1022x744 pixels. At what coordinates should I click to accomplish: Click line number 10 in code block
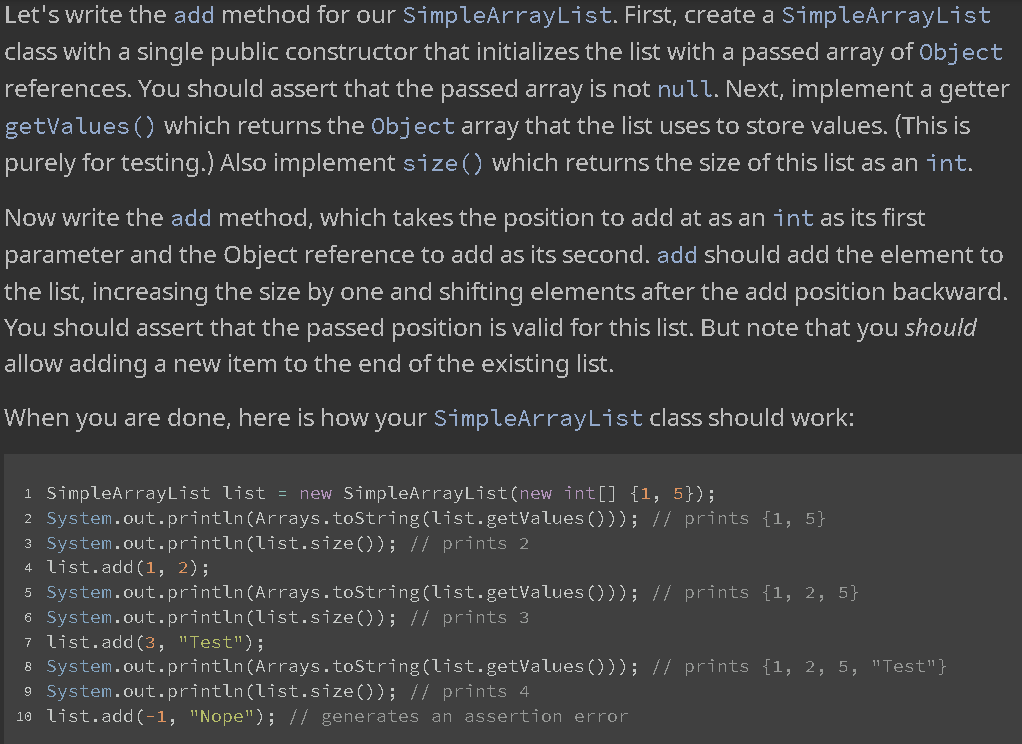pos(25,716)
